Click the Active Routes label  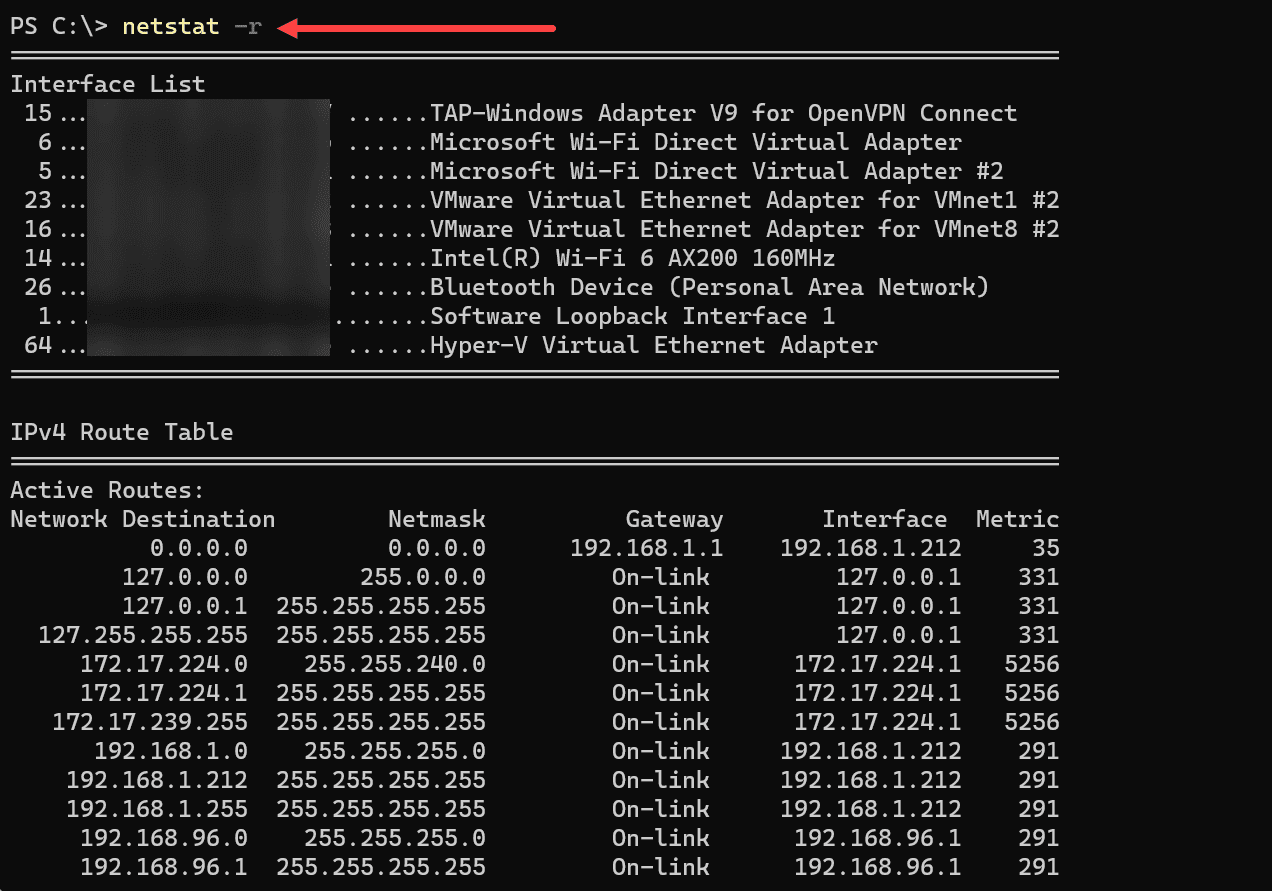[x=108, y=490]
